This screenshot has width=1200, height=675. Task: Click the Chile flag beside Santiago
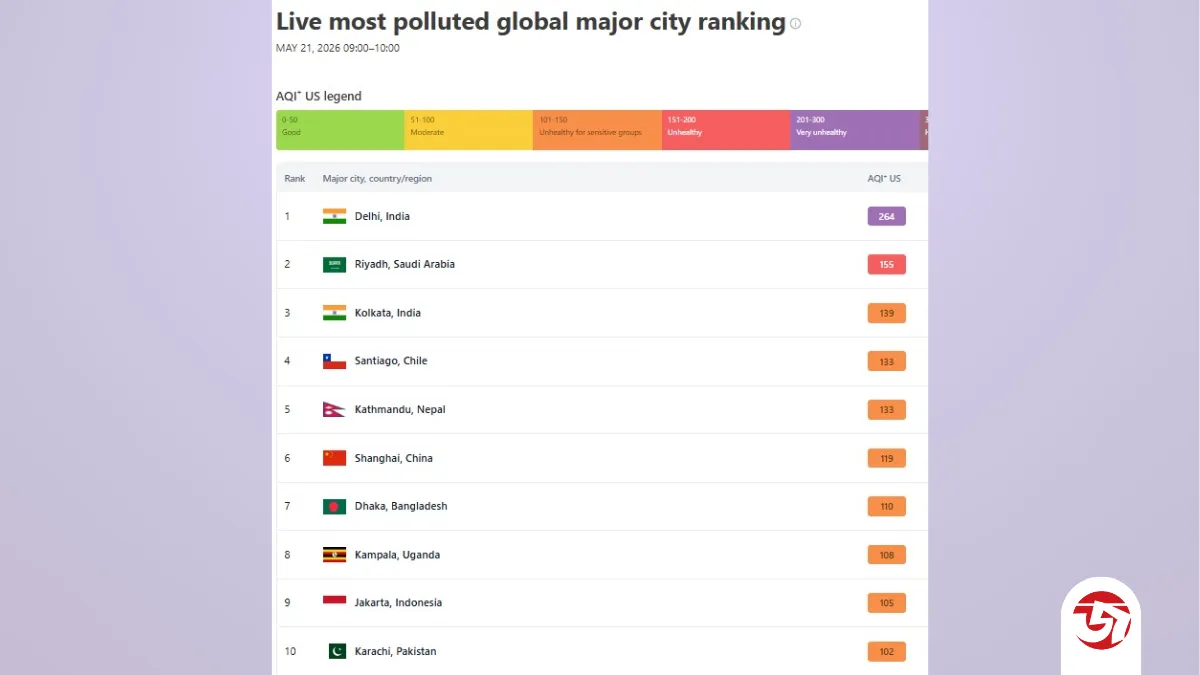334,361
